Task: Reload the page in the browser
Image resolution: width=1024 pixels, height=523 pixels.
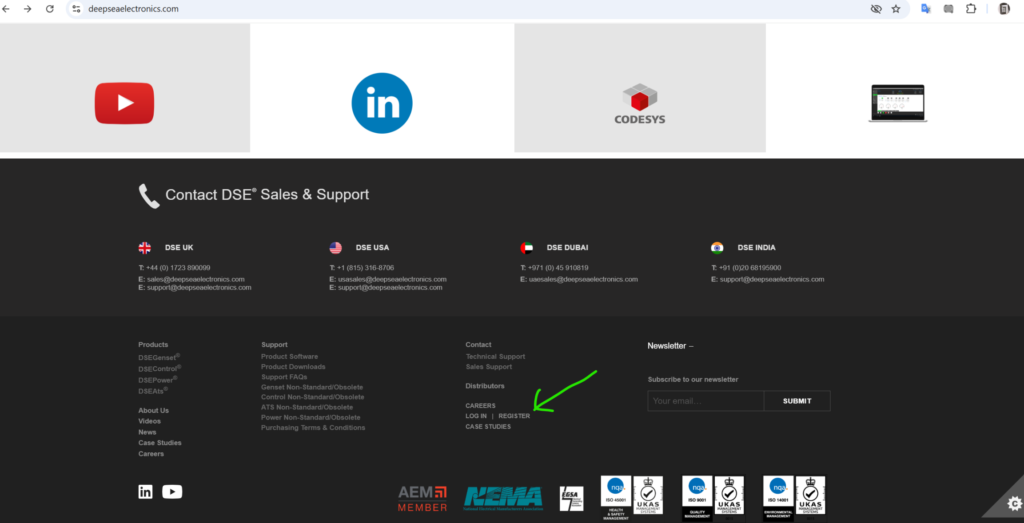Action: [x=49, y=9]
